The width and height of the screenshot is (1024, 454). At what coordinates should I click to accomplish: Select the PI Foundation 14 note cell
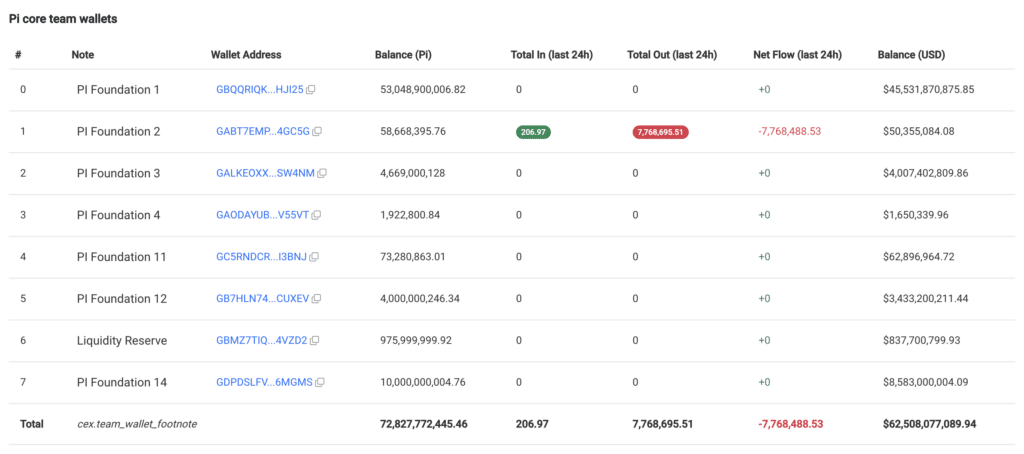121,383
